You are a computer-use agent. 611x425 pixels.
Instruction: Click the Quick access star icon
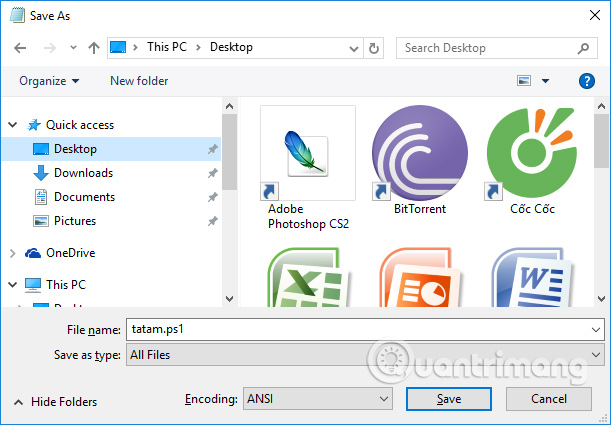click(x=34, y=125)
